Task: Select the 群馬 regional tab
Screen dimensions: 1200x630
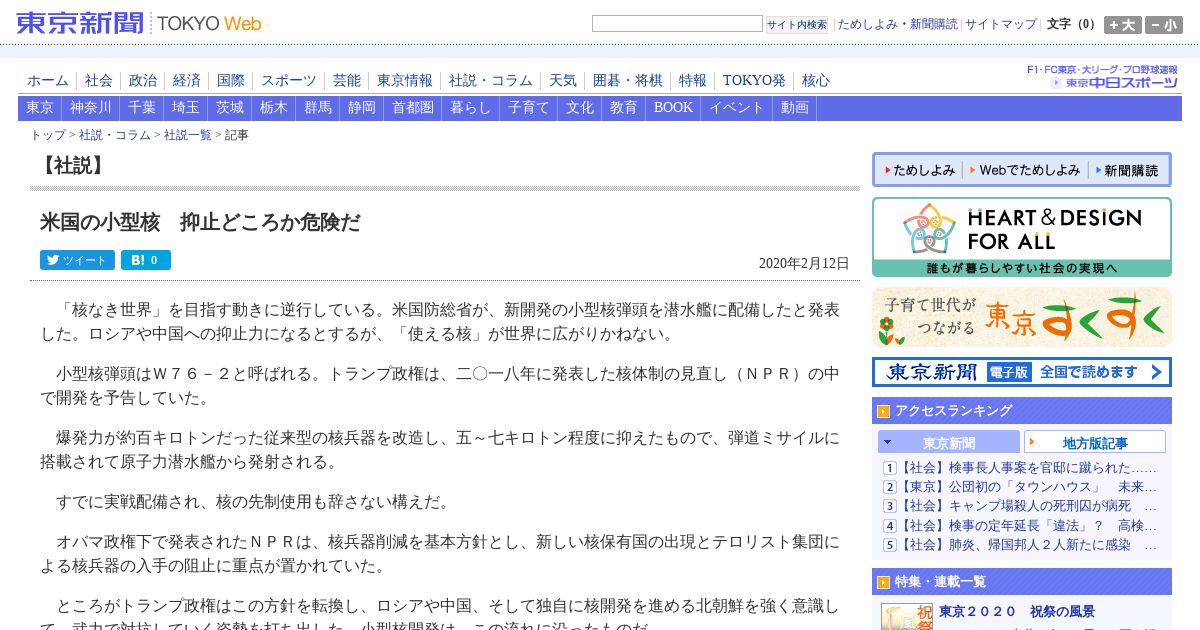Action: coord(318,108)
